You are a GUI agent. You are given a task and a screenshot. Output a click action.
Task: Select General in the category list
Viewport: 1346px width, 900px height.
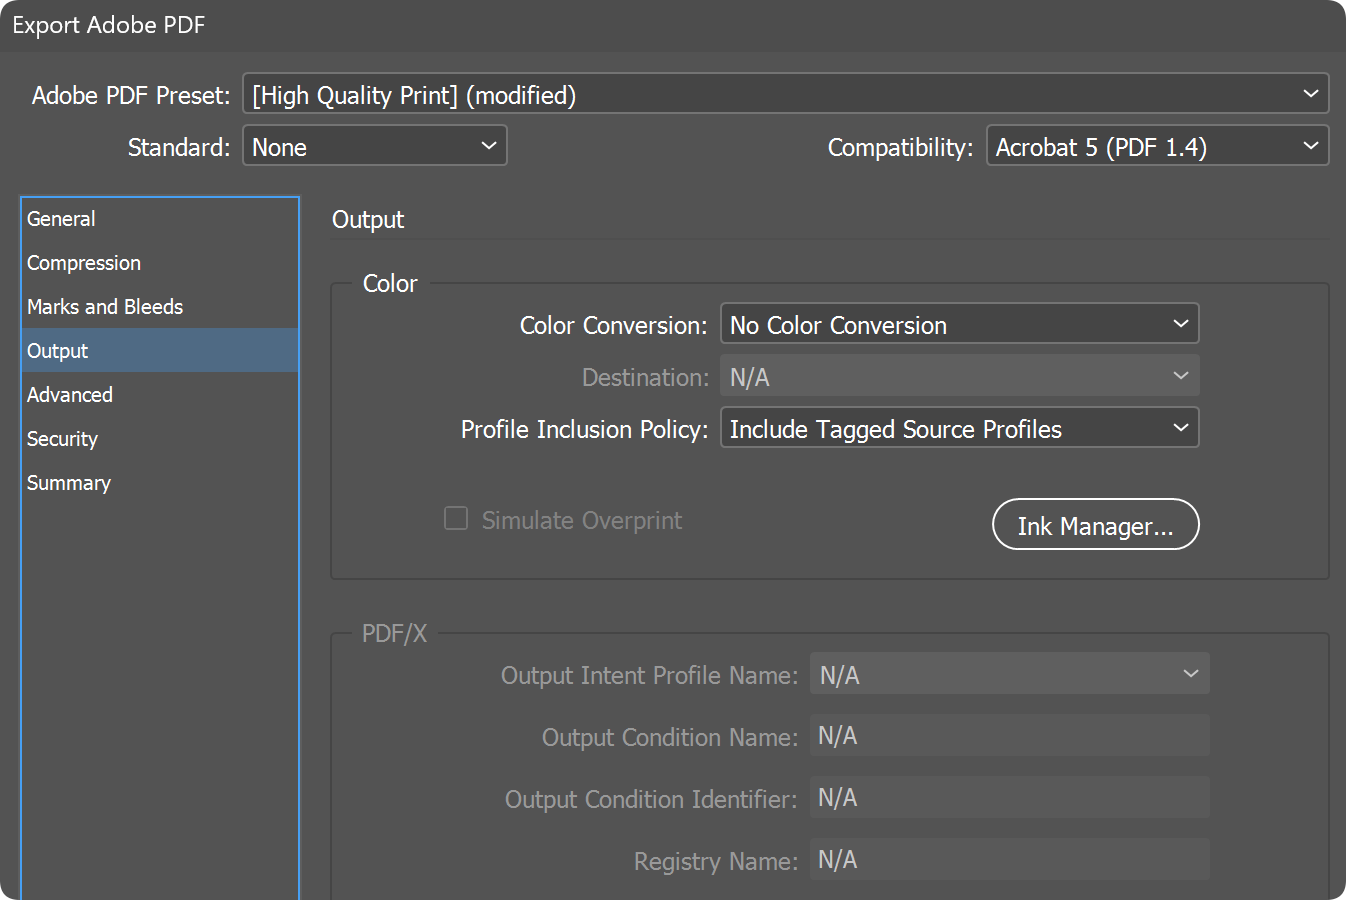tap(160, 219)
